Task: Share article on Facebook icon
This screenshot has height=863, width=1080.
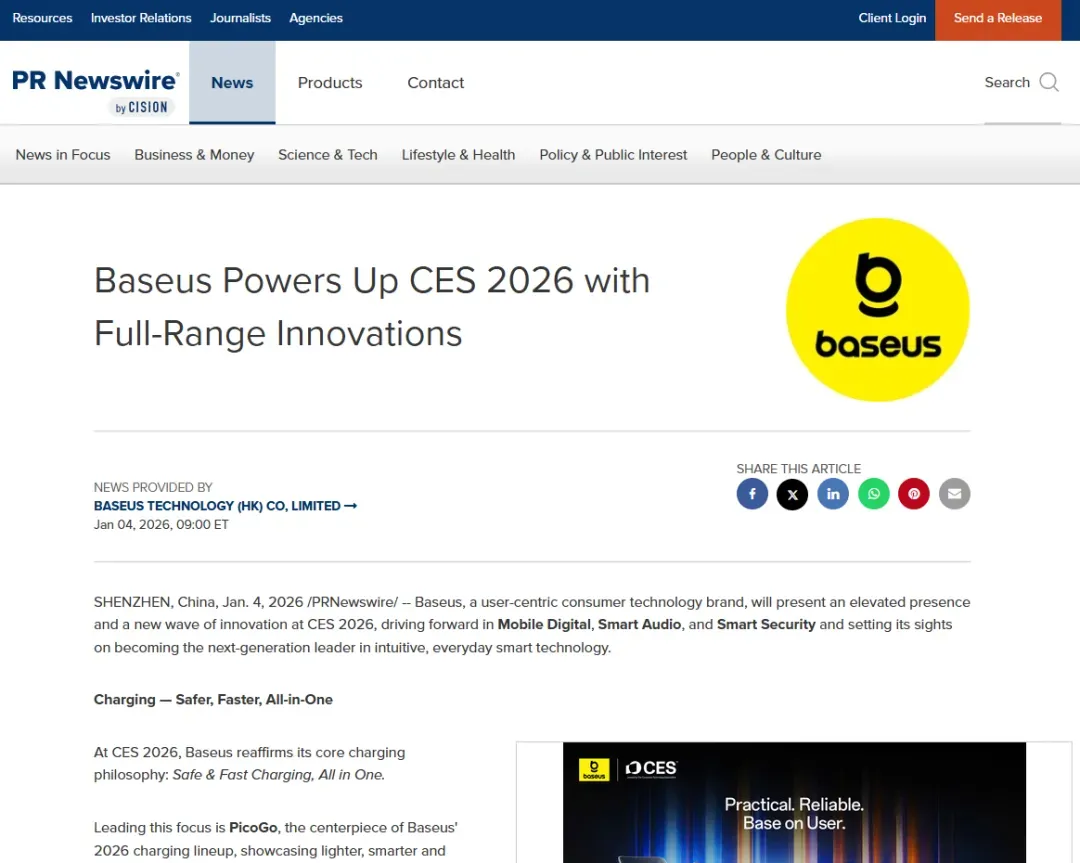Action: [752, 494]
